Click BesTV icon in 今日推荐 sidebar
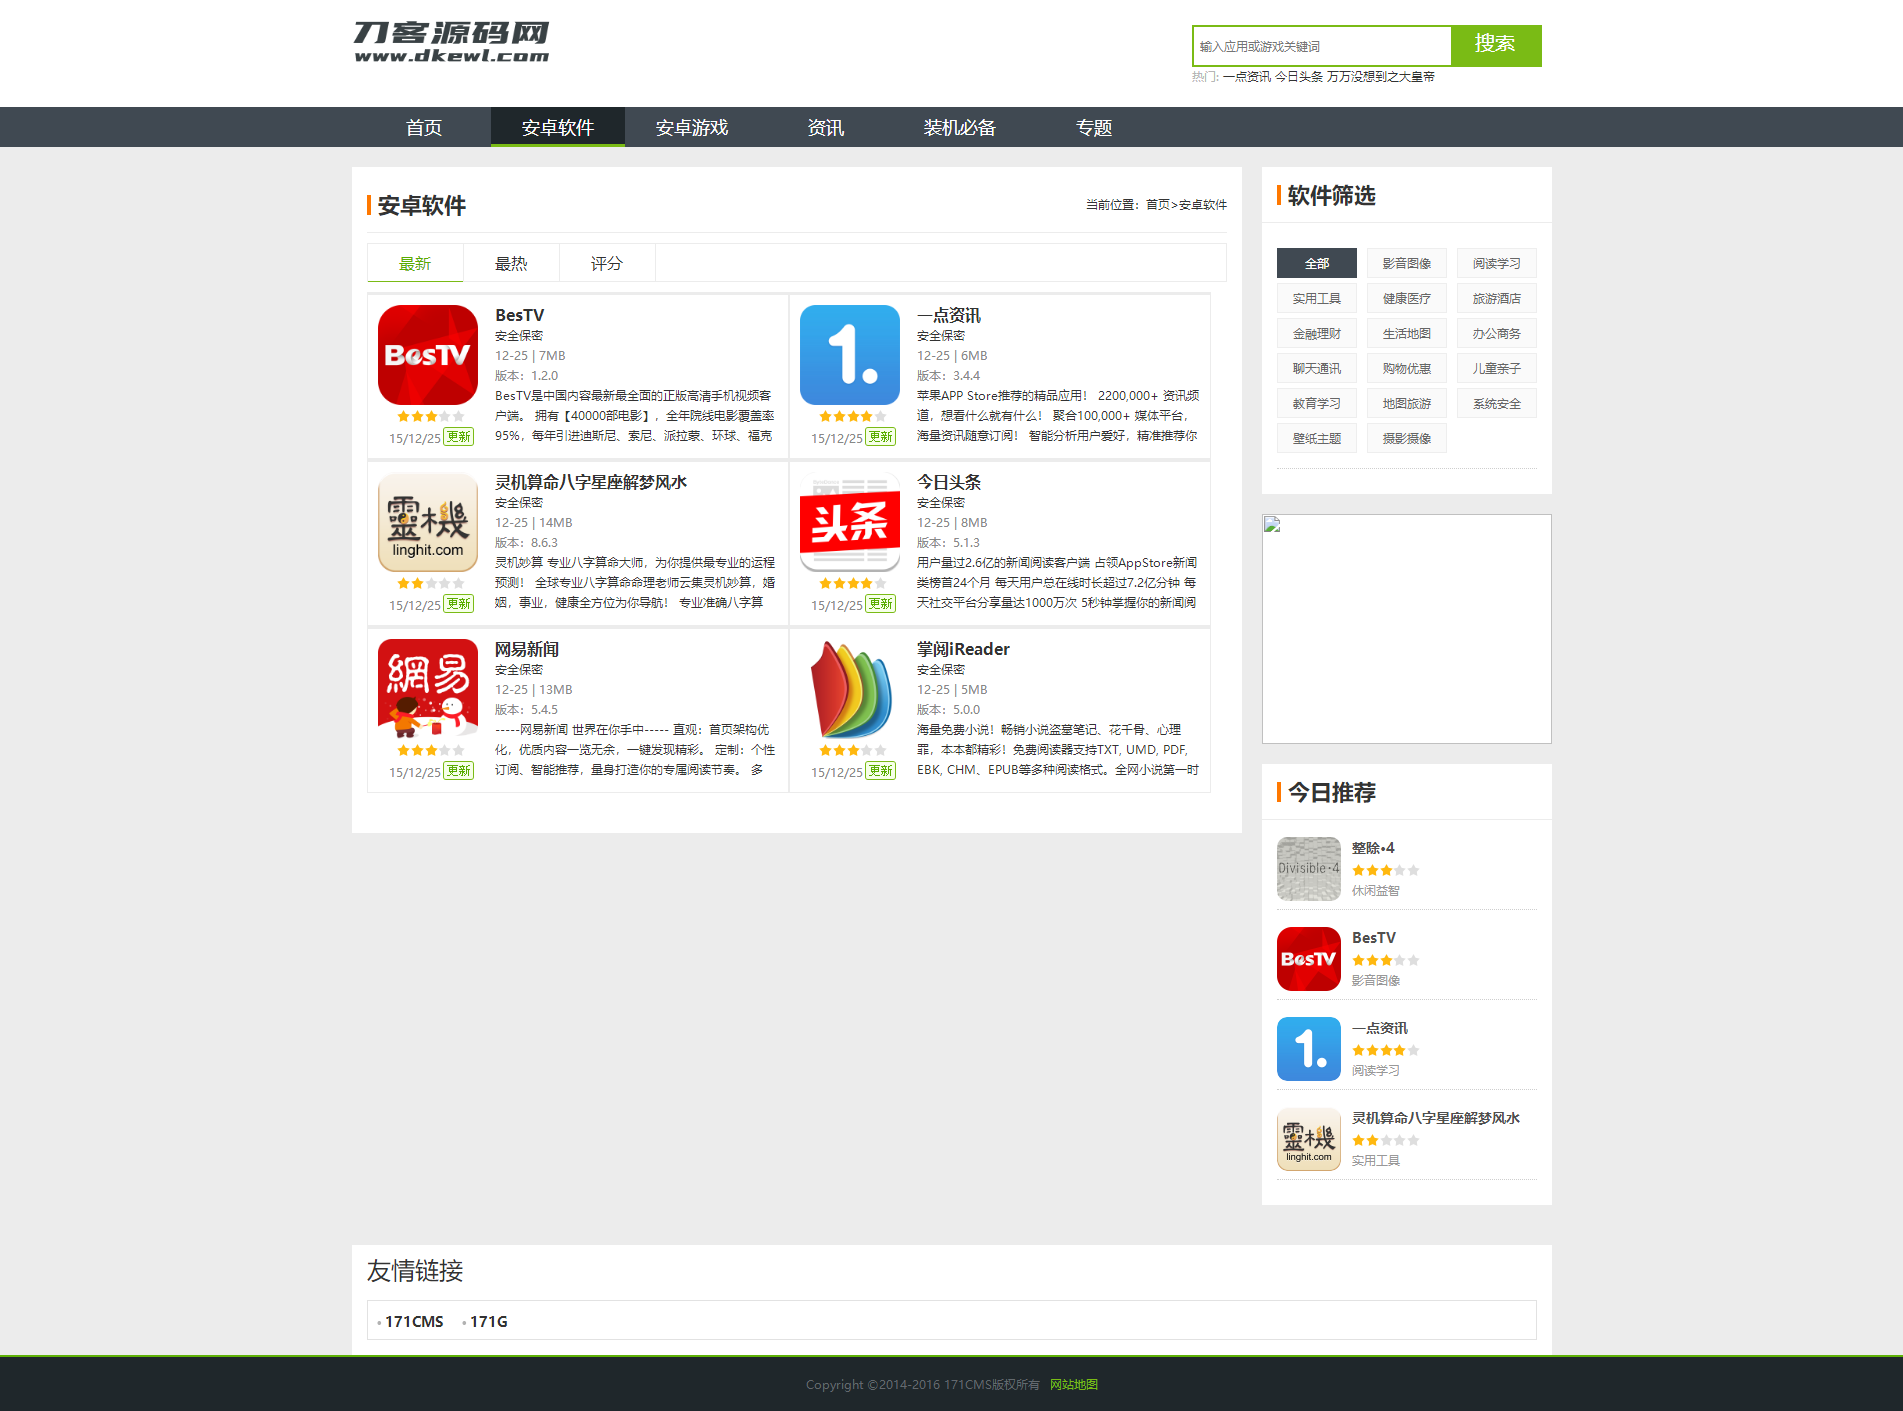 click(x=1309, y=959)
